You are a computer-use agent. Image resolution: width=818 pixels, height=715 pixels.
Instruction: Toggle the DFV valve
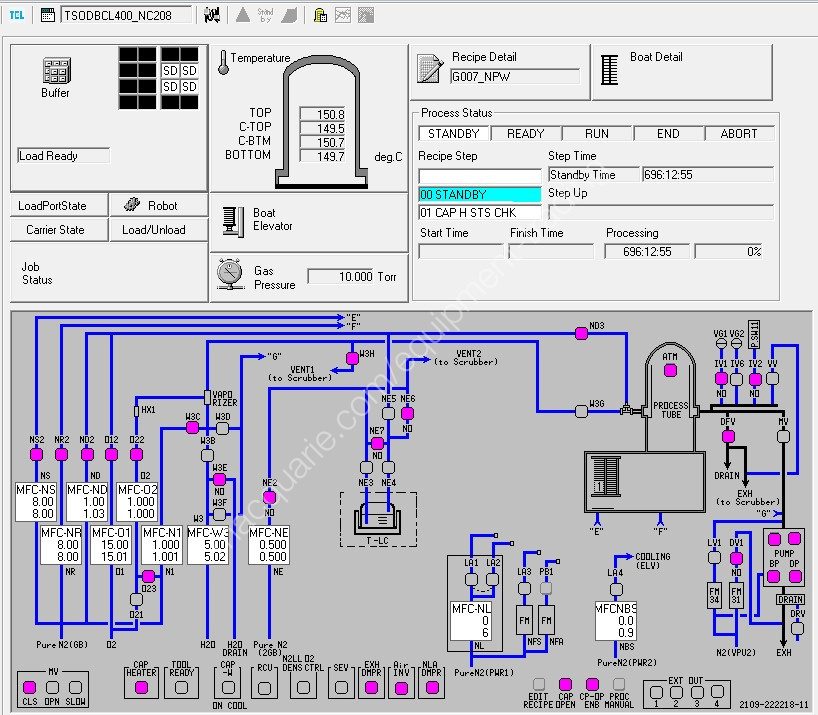pos(728,436)
